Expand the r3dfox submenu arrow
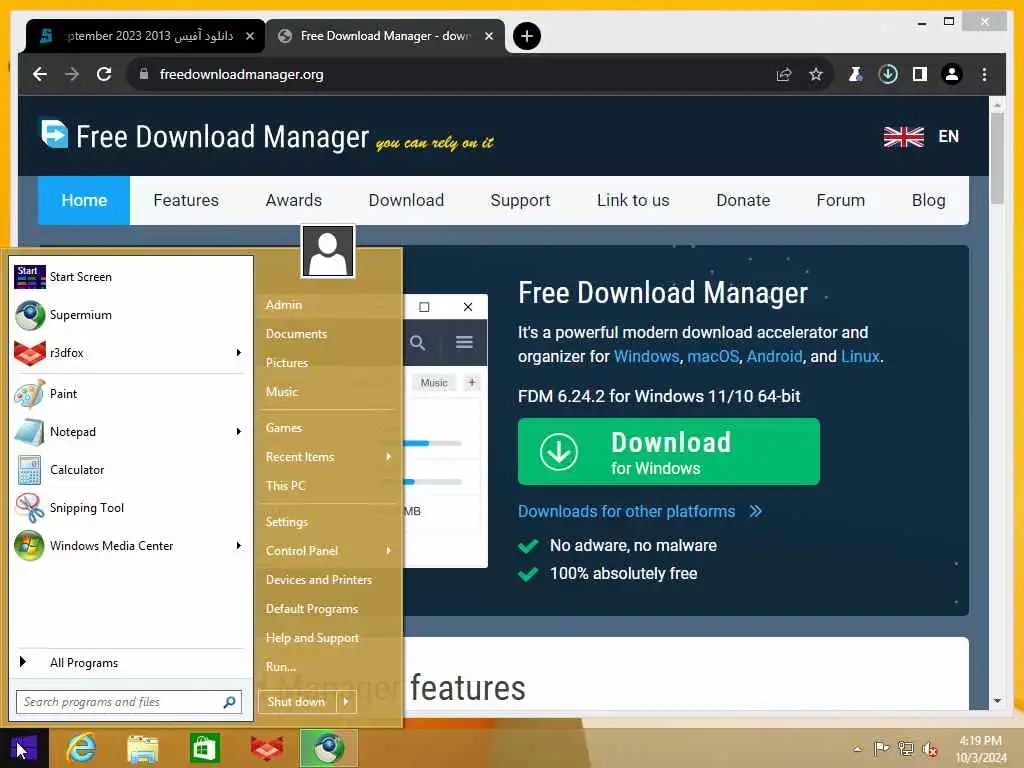This screenshot has height=768, width=1024. 238,353
